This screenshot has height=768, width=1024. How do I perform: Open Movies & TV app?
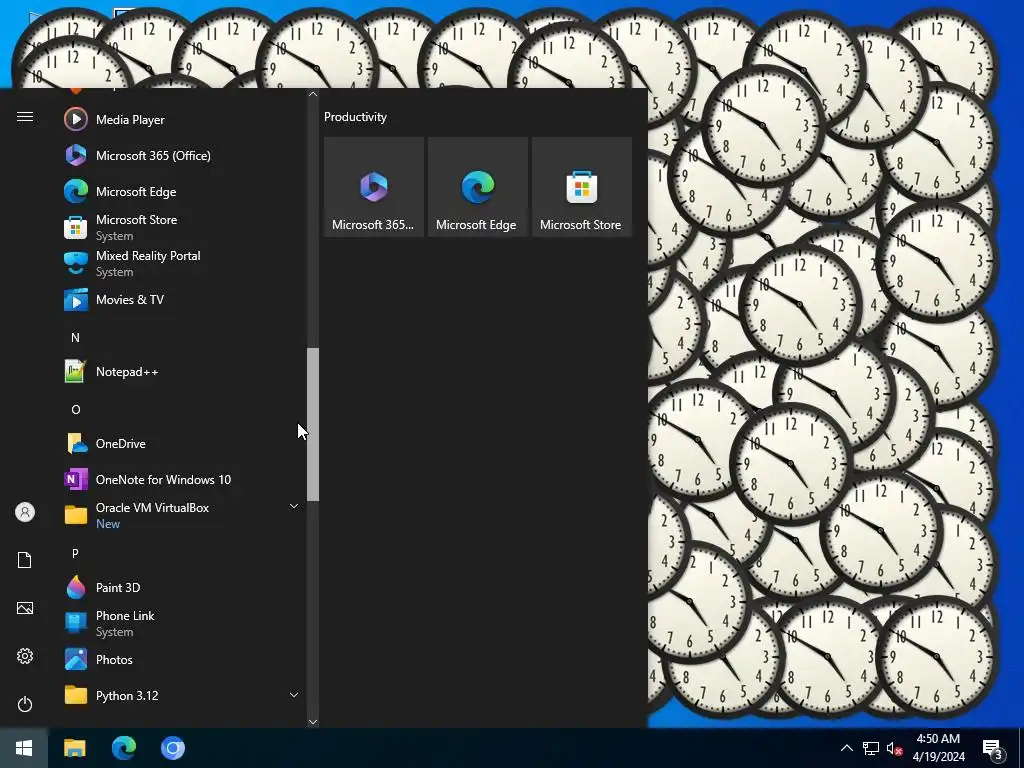pos(183,300)
